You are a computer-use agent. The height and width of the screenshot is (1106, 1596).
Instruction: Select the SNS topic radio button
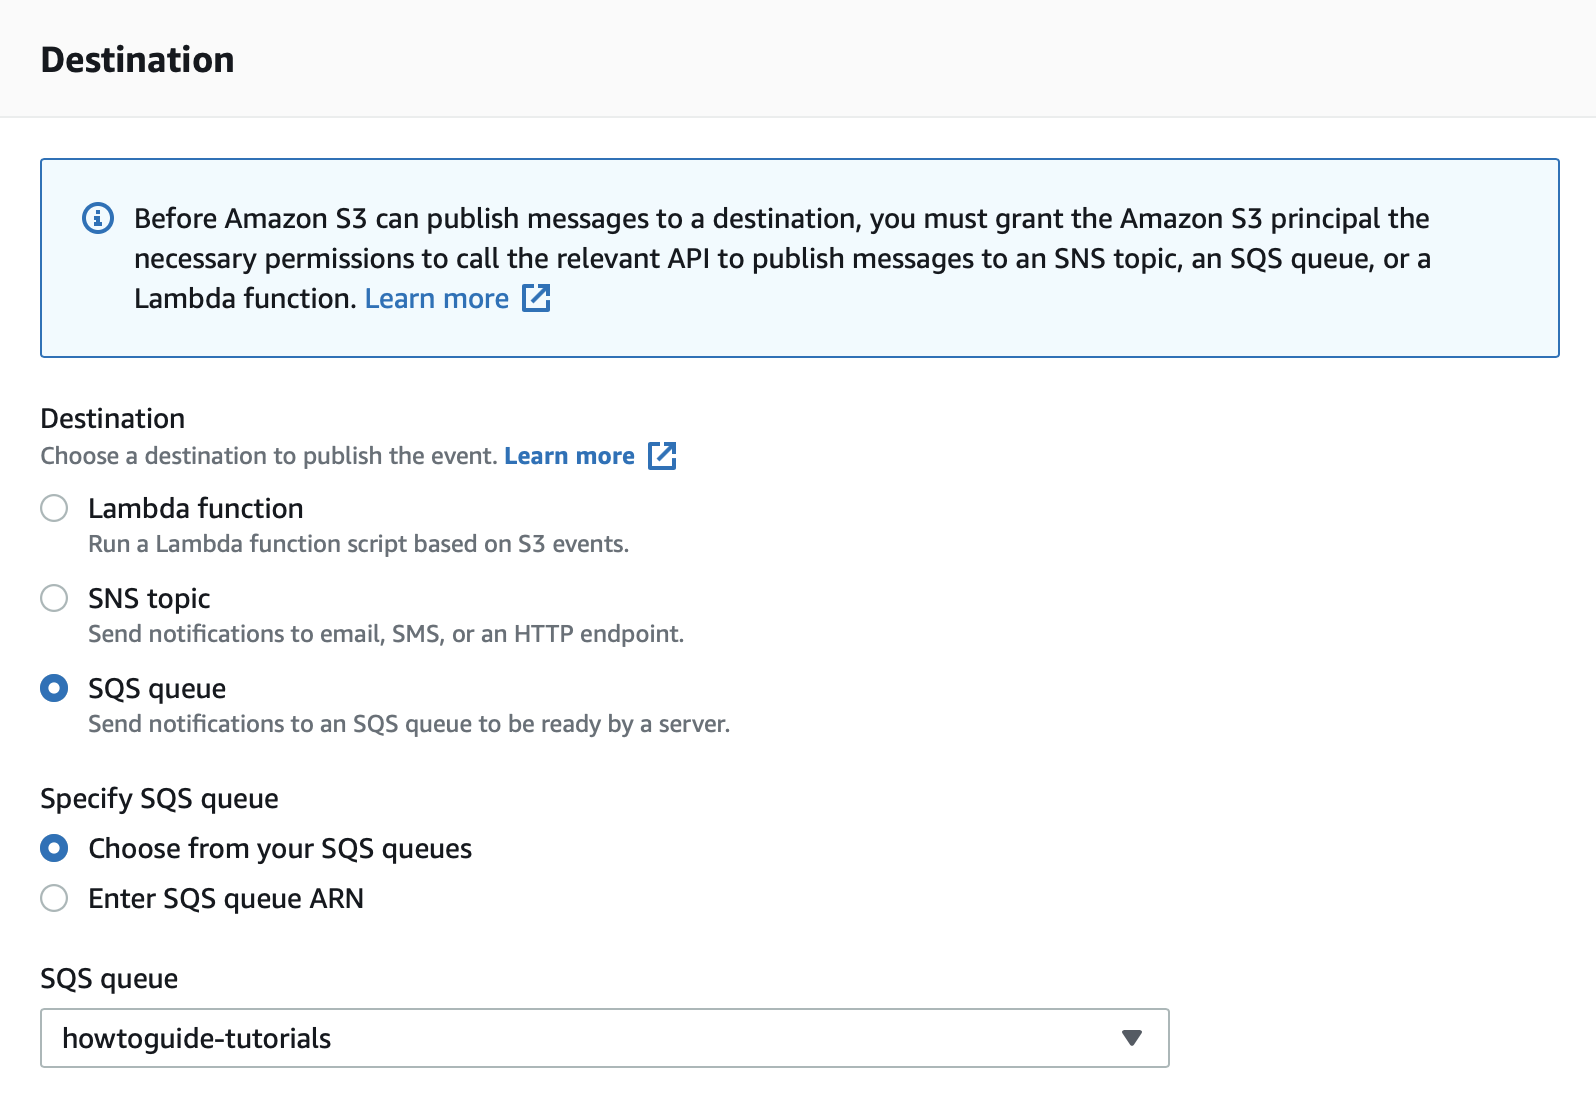(x=54, y=598)
